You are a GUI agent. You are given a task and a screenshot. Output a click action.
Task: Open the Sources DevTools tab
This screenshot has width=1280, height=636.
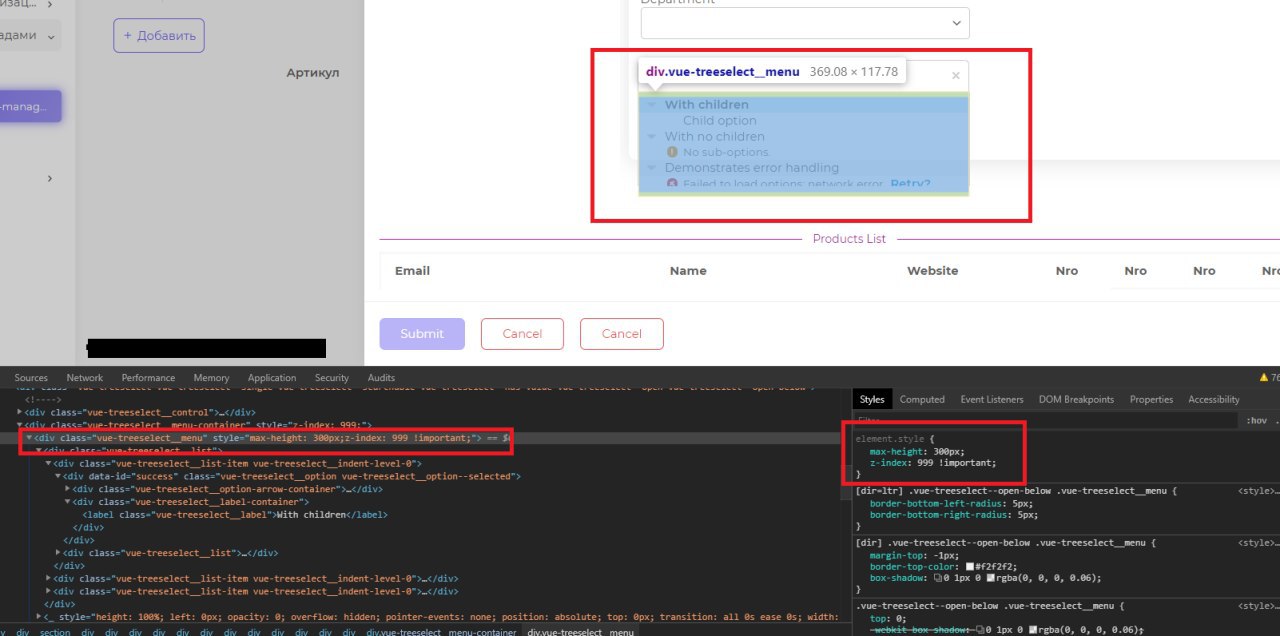point(31,378)
